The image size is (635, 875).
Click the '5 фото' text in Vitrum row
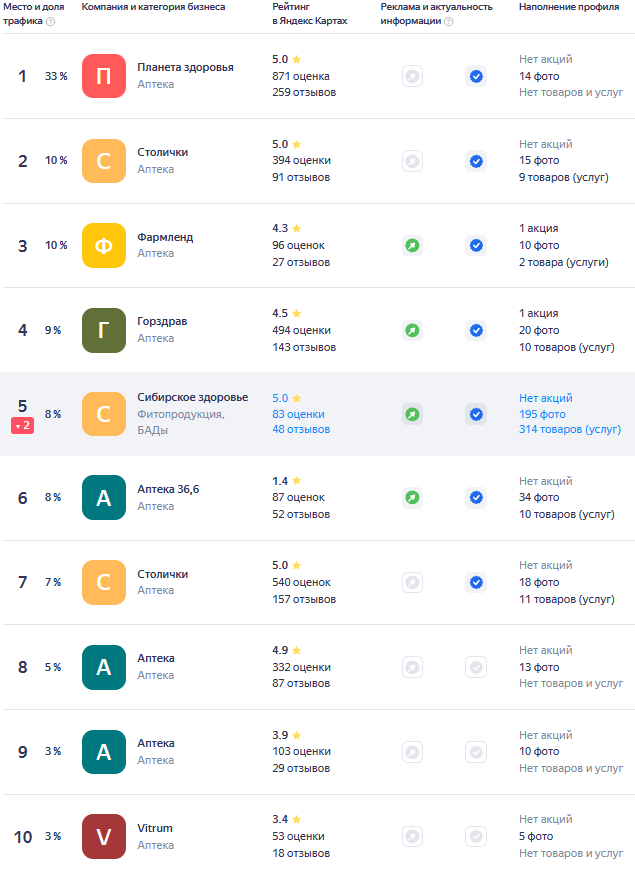[x=536, y=836]
